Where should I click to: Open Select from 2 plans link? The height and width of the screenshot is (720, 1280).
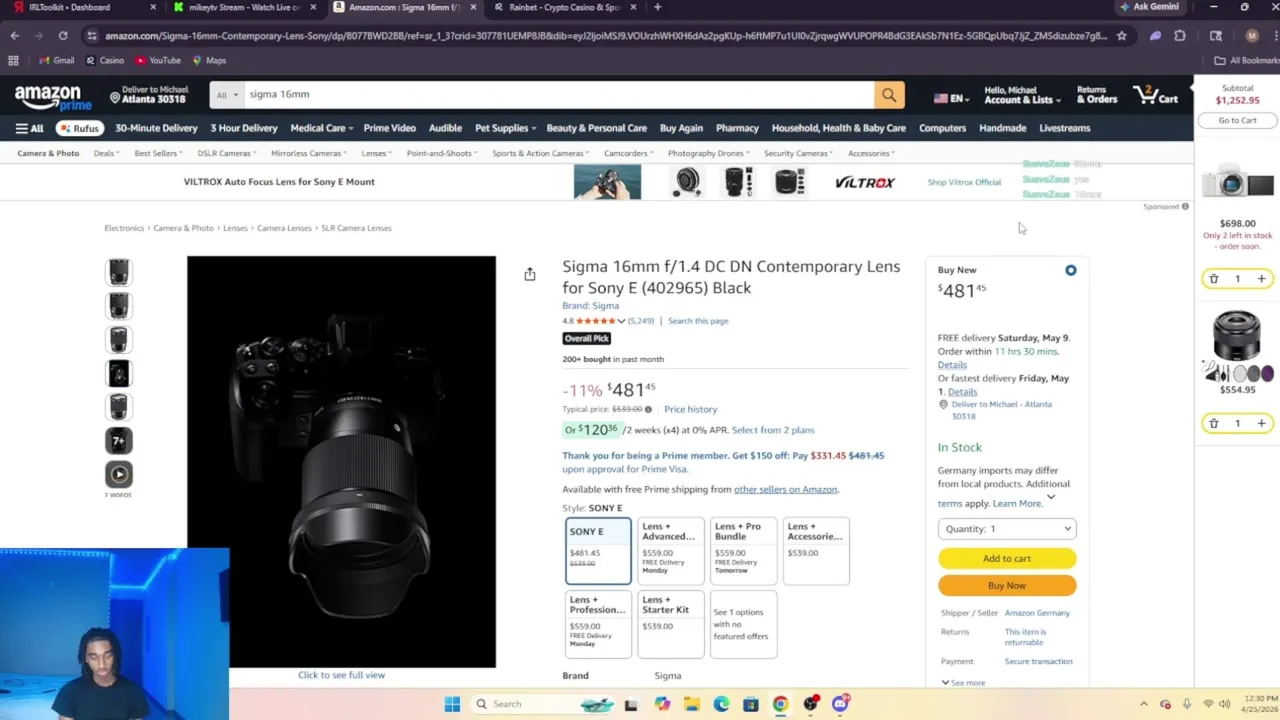[773, 430]
